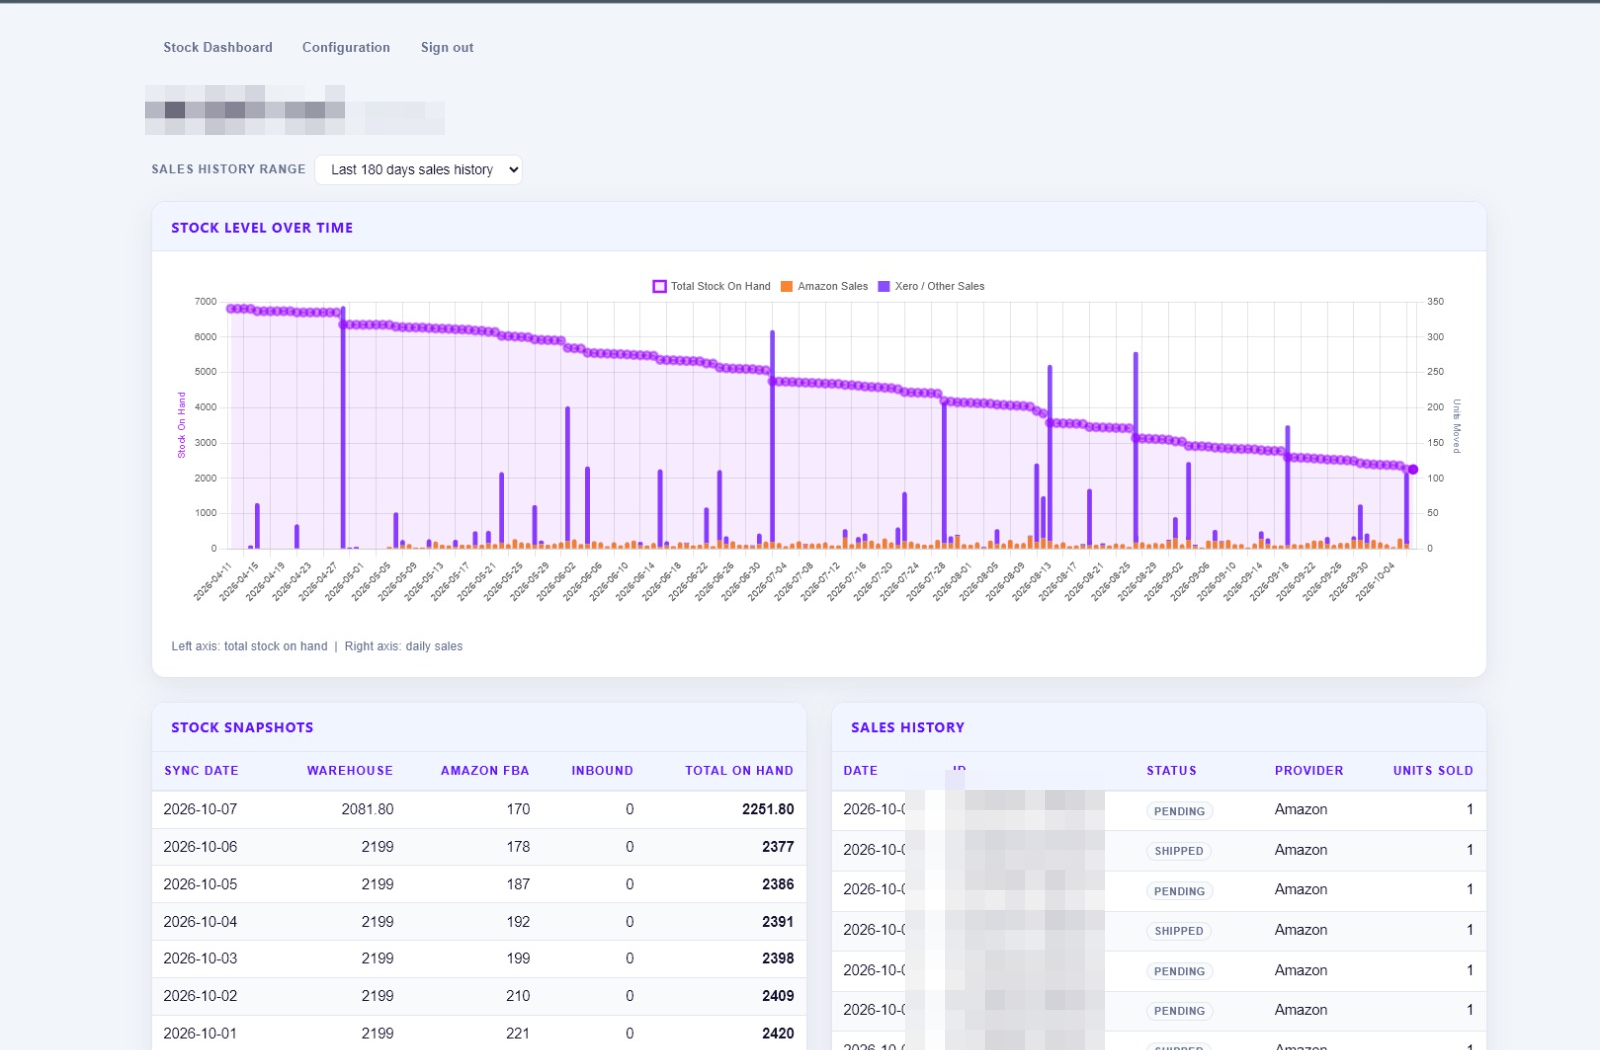This screenshot has width=1600, height=1050.
Task: Open the sales history range dropdown
Action: coord(418,170)
